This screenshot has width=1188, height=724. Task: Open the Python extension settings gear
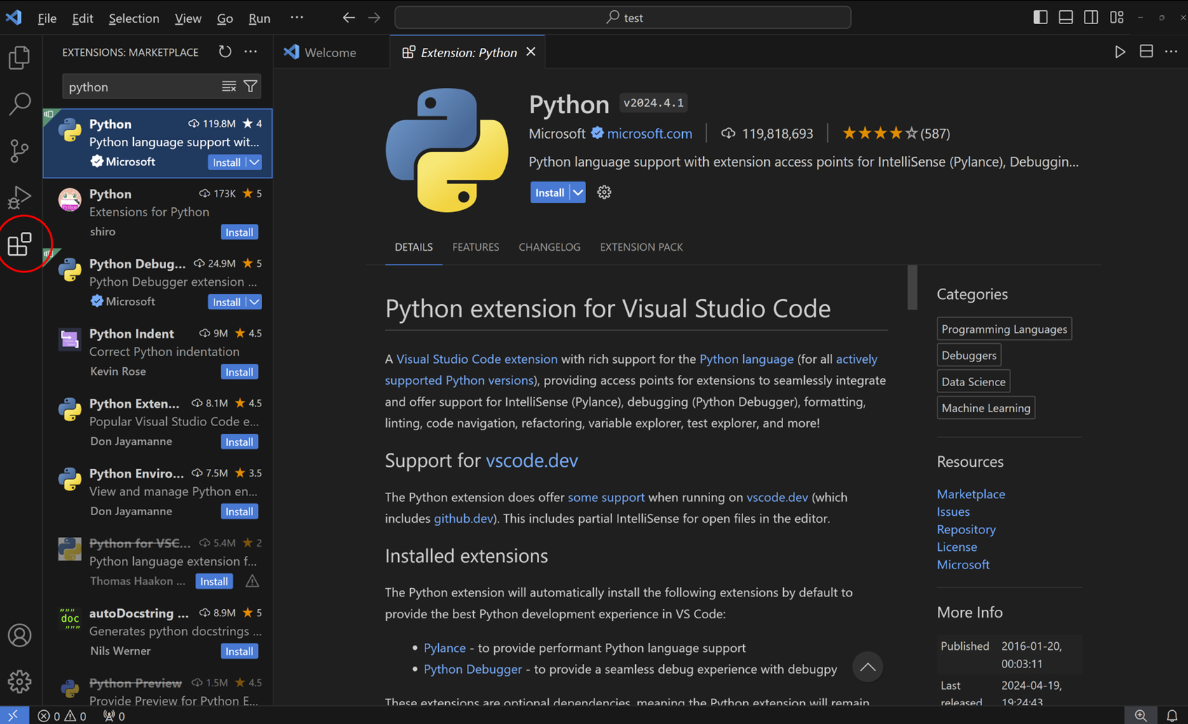[x=604, y=192]
